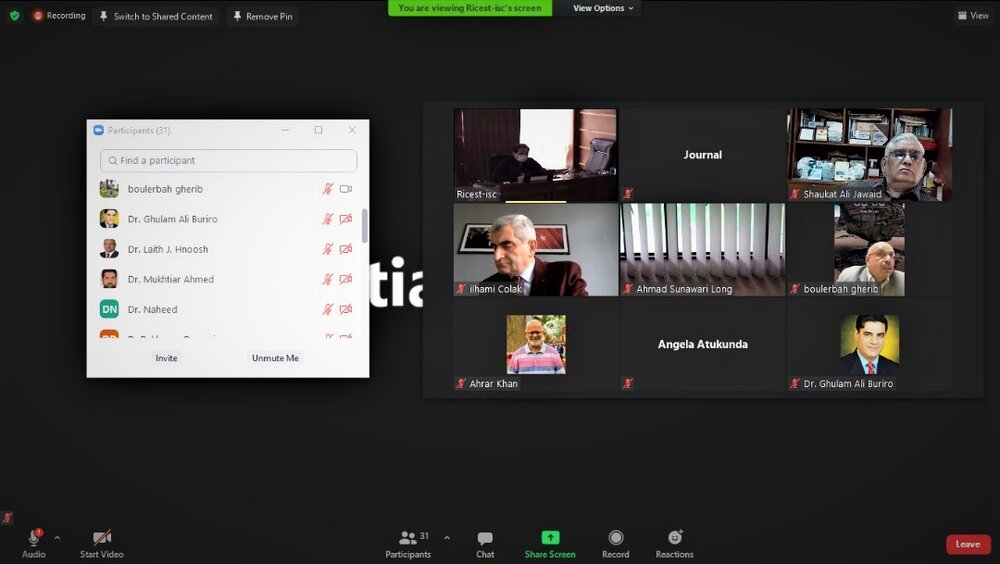The image size is (1000, 564).
Task: Click Dr. Laith J. Hnoosh's video-off icon
Action: point(346,249)
